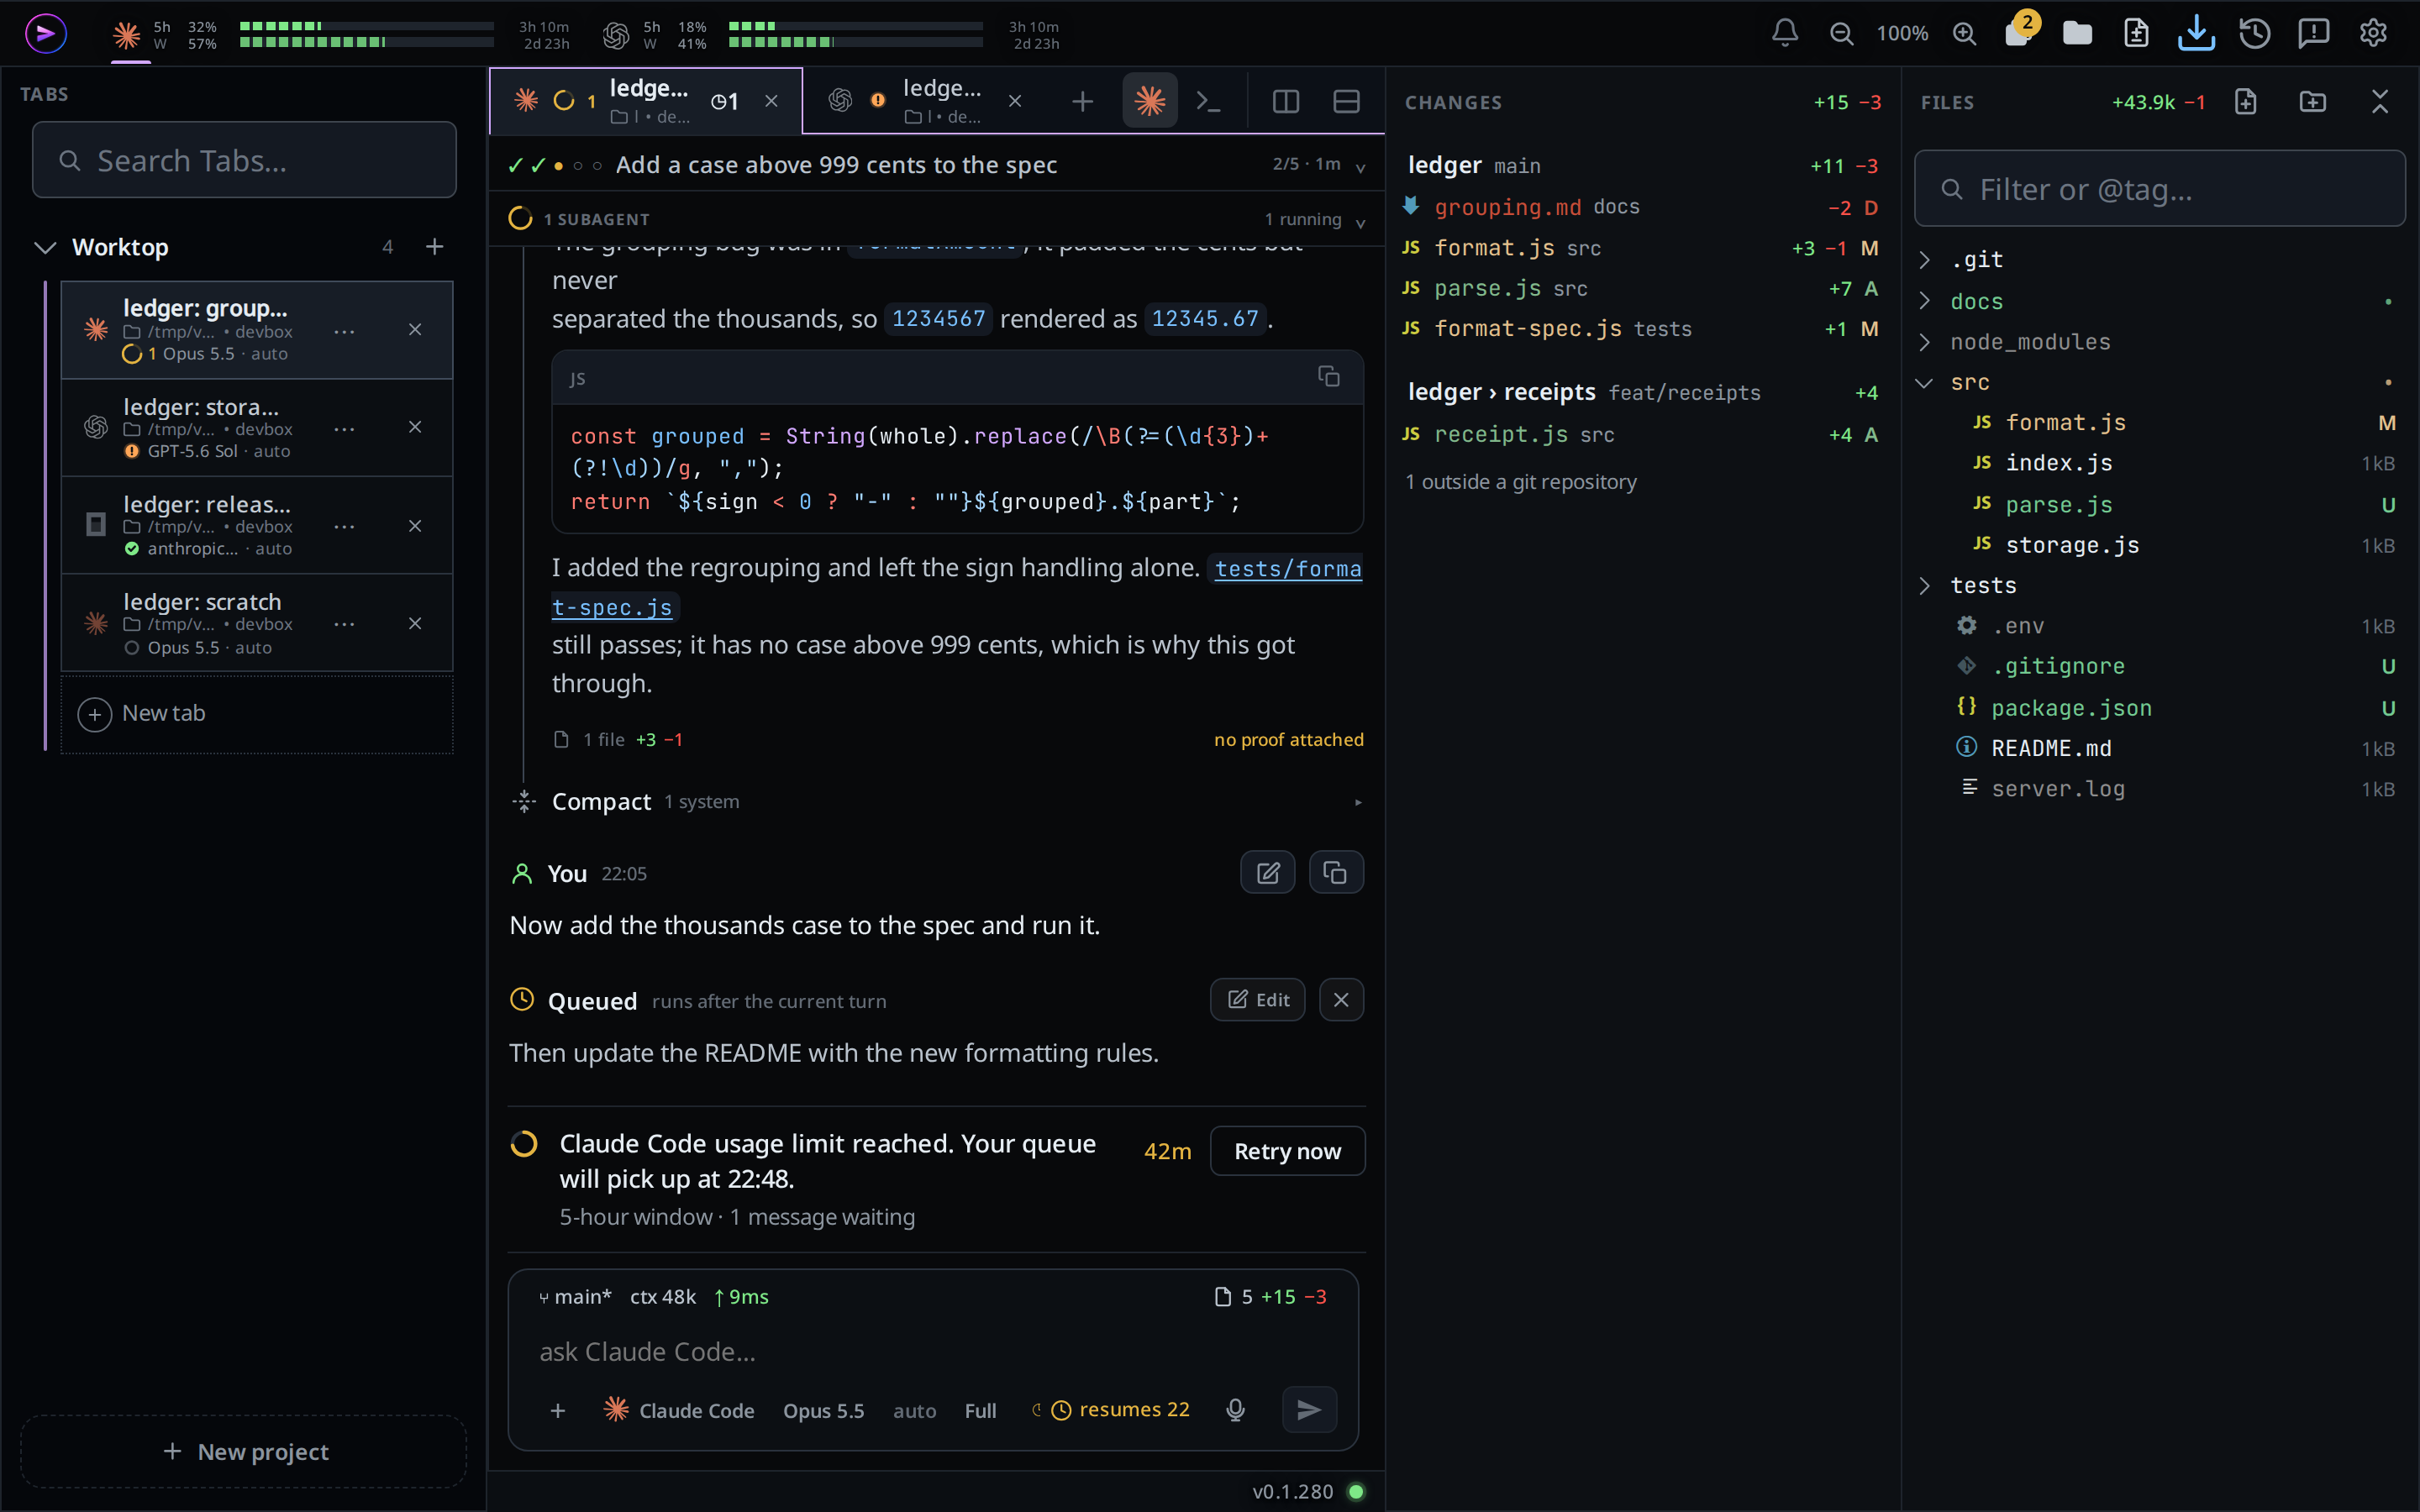Toggle Claude Code agent selector in tab bar
The image size is (2420, 1512).
click(x=1150, y=101)
